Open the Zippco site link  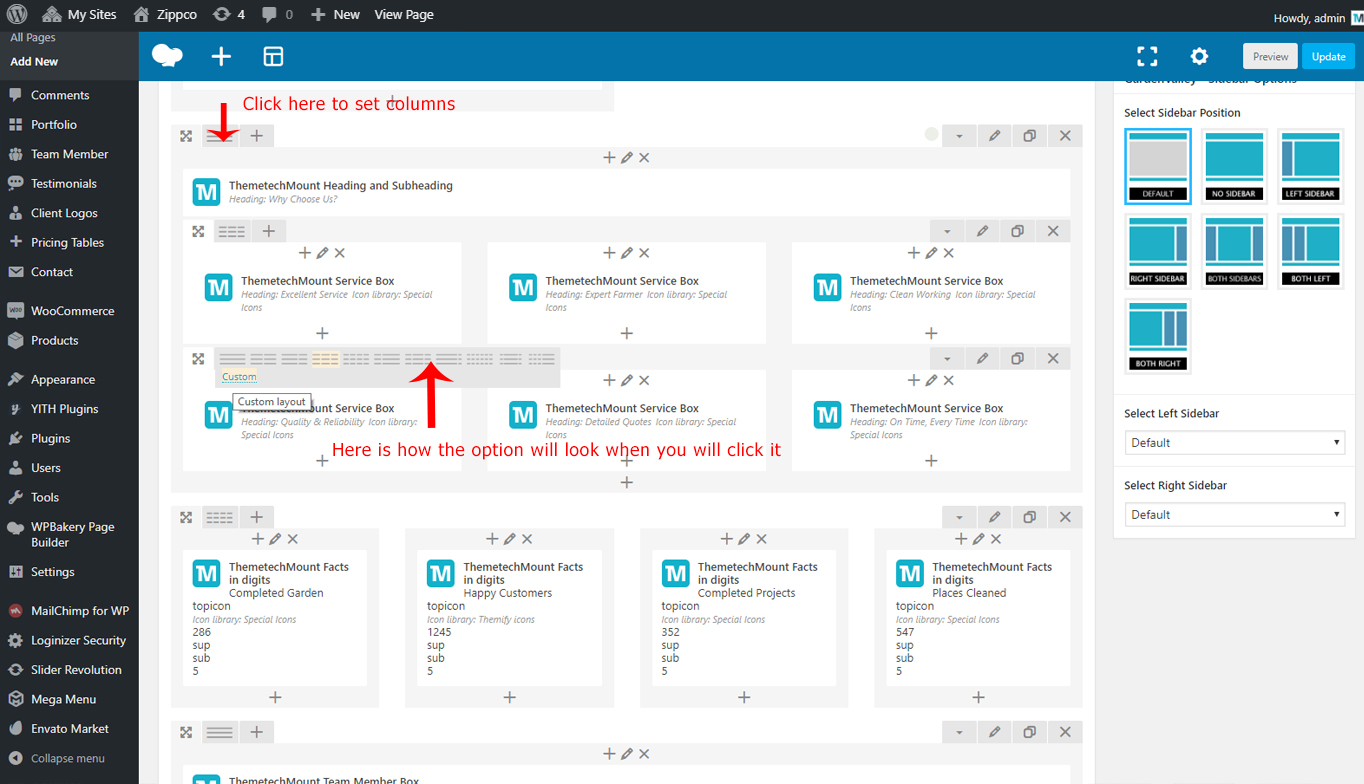165,15
